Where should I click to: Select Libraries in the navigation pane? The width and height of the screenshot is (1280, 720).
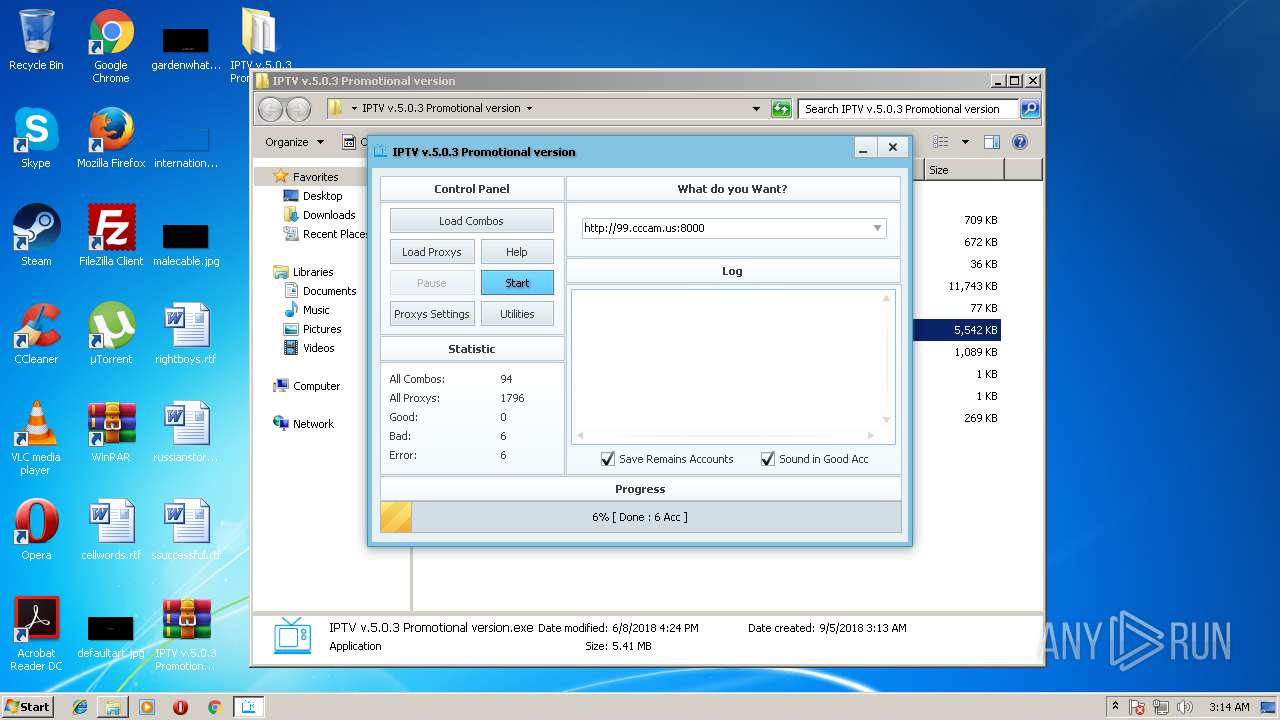303,272
